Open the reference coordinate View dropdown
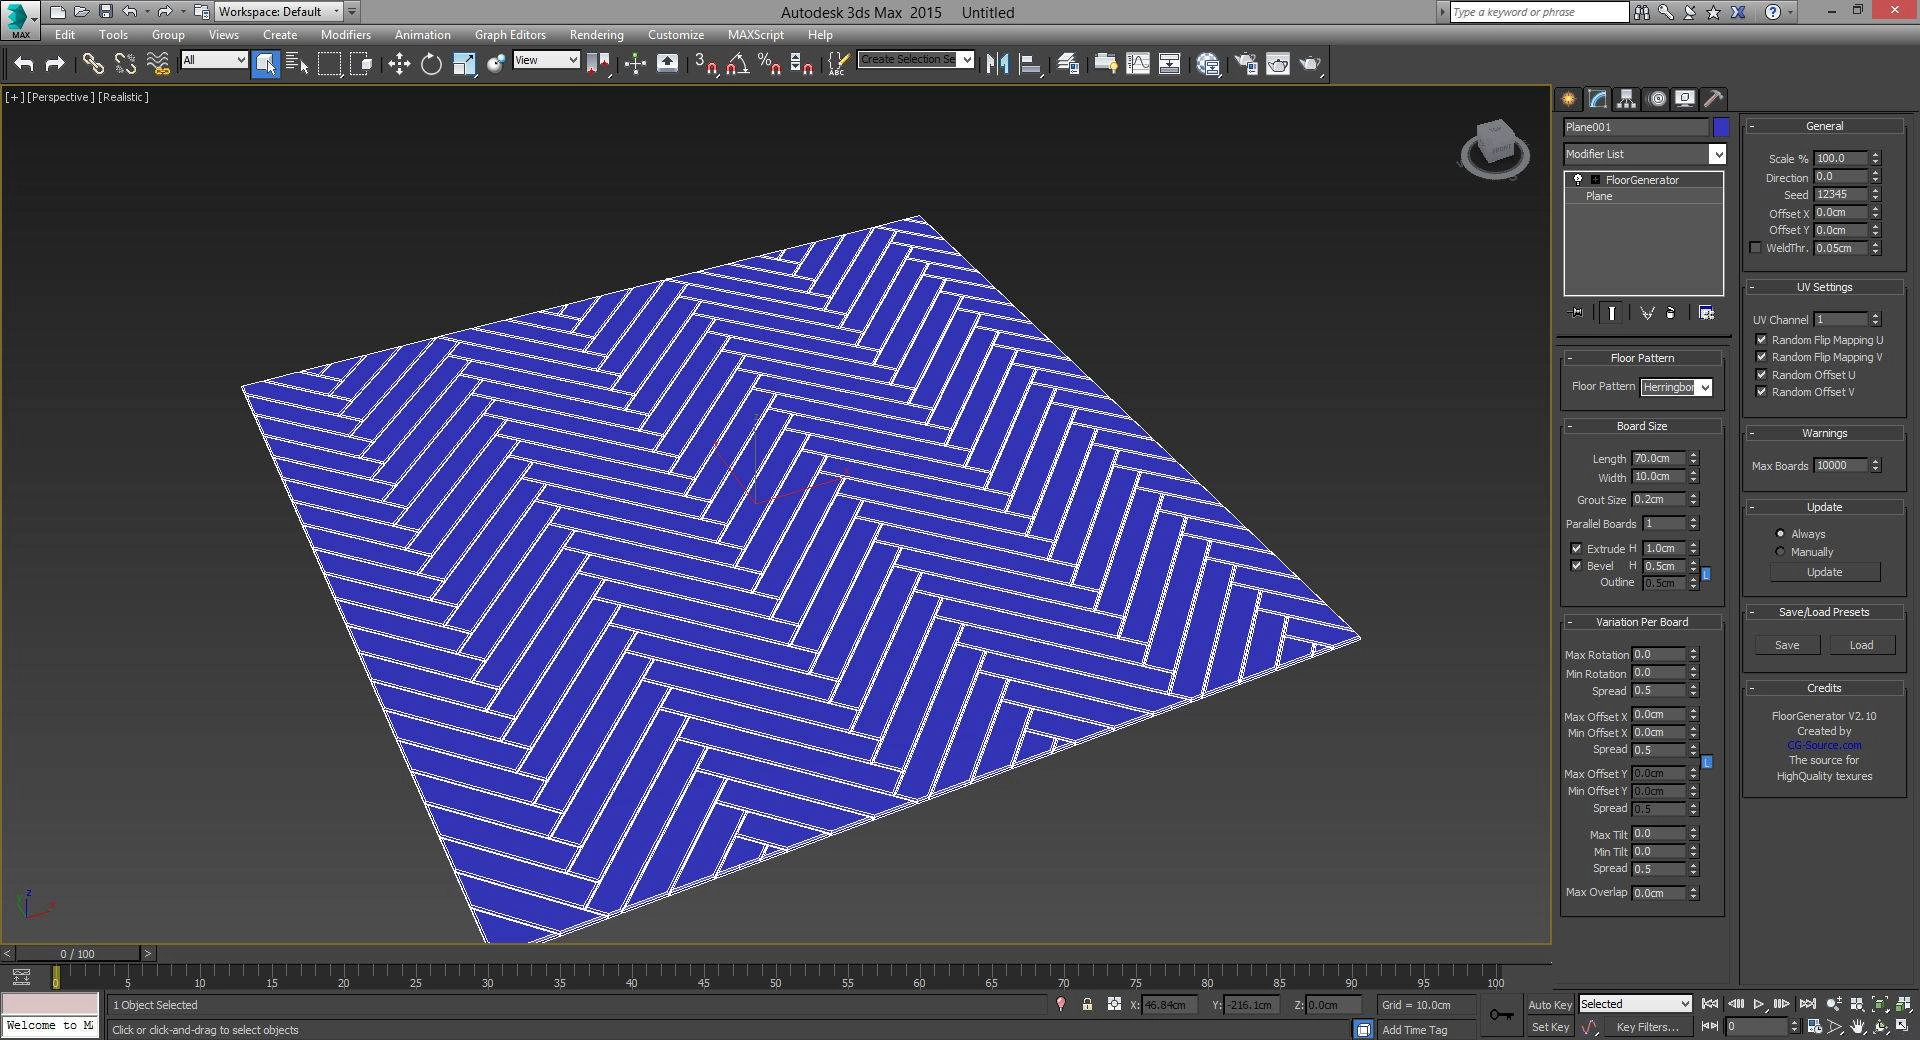 coord(546,60)
